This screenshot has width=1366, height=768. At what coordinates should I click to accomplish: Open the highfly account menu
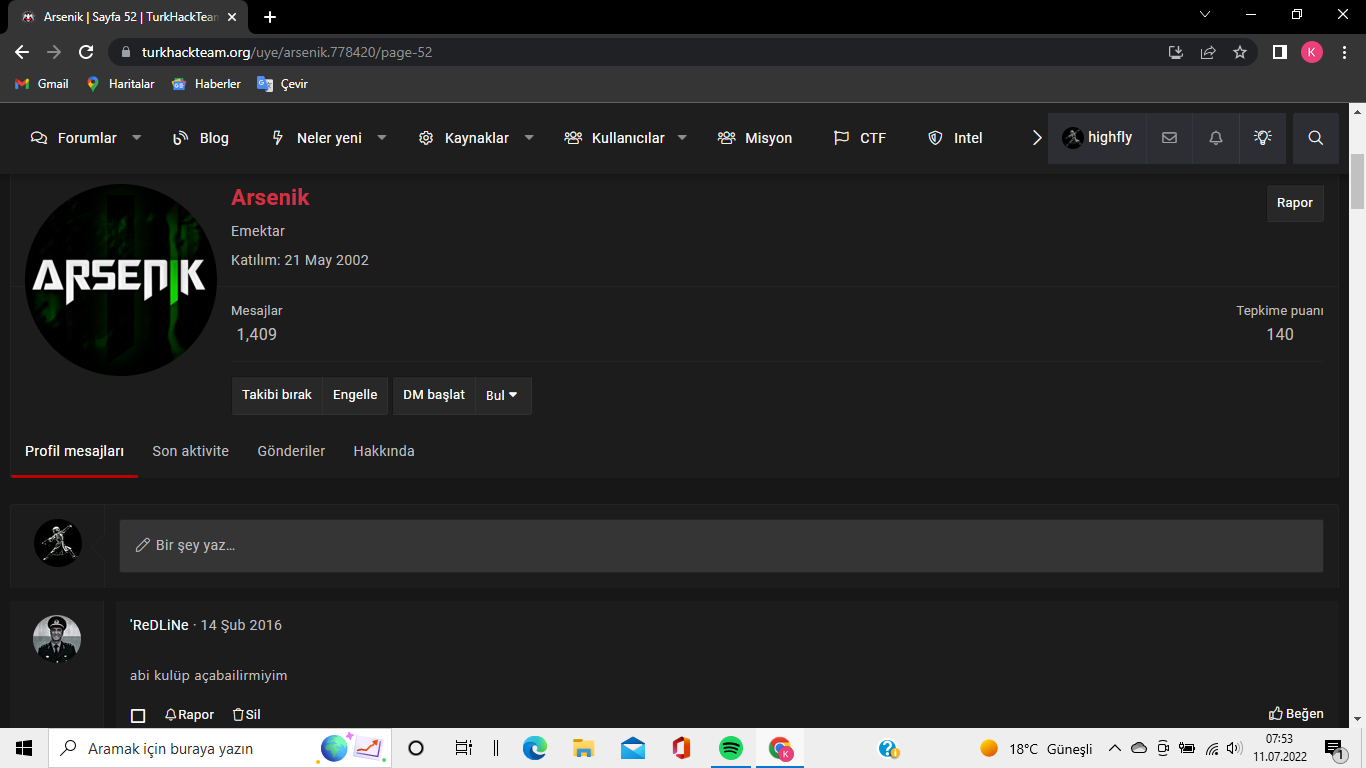(x=1097, y=138)
